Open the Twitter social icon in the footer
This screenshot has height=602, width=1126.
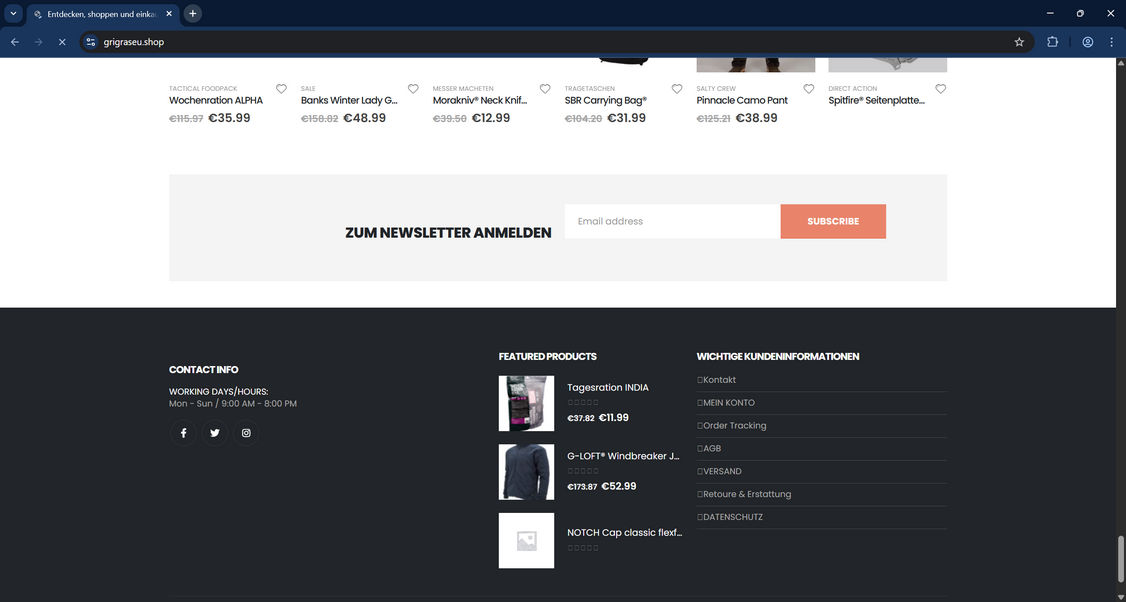(x=214, y=432)
